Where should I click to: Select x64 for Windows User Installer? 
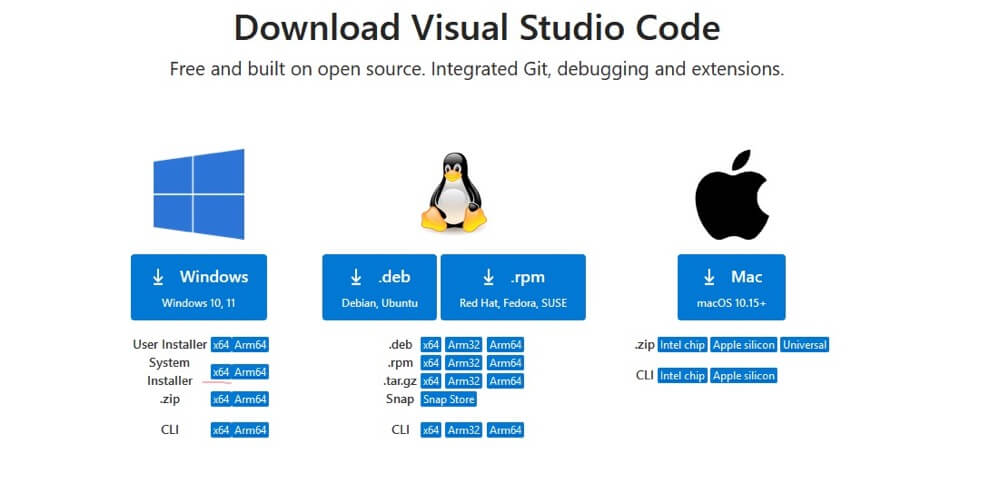[221, 345]
